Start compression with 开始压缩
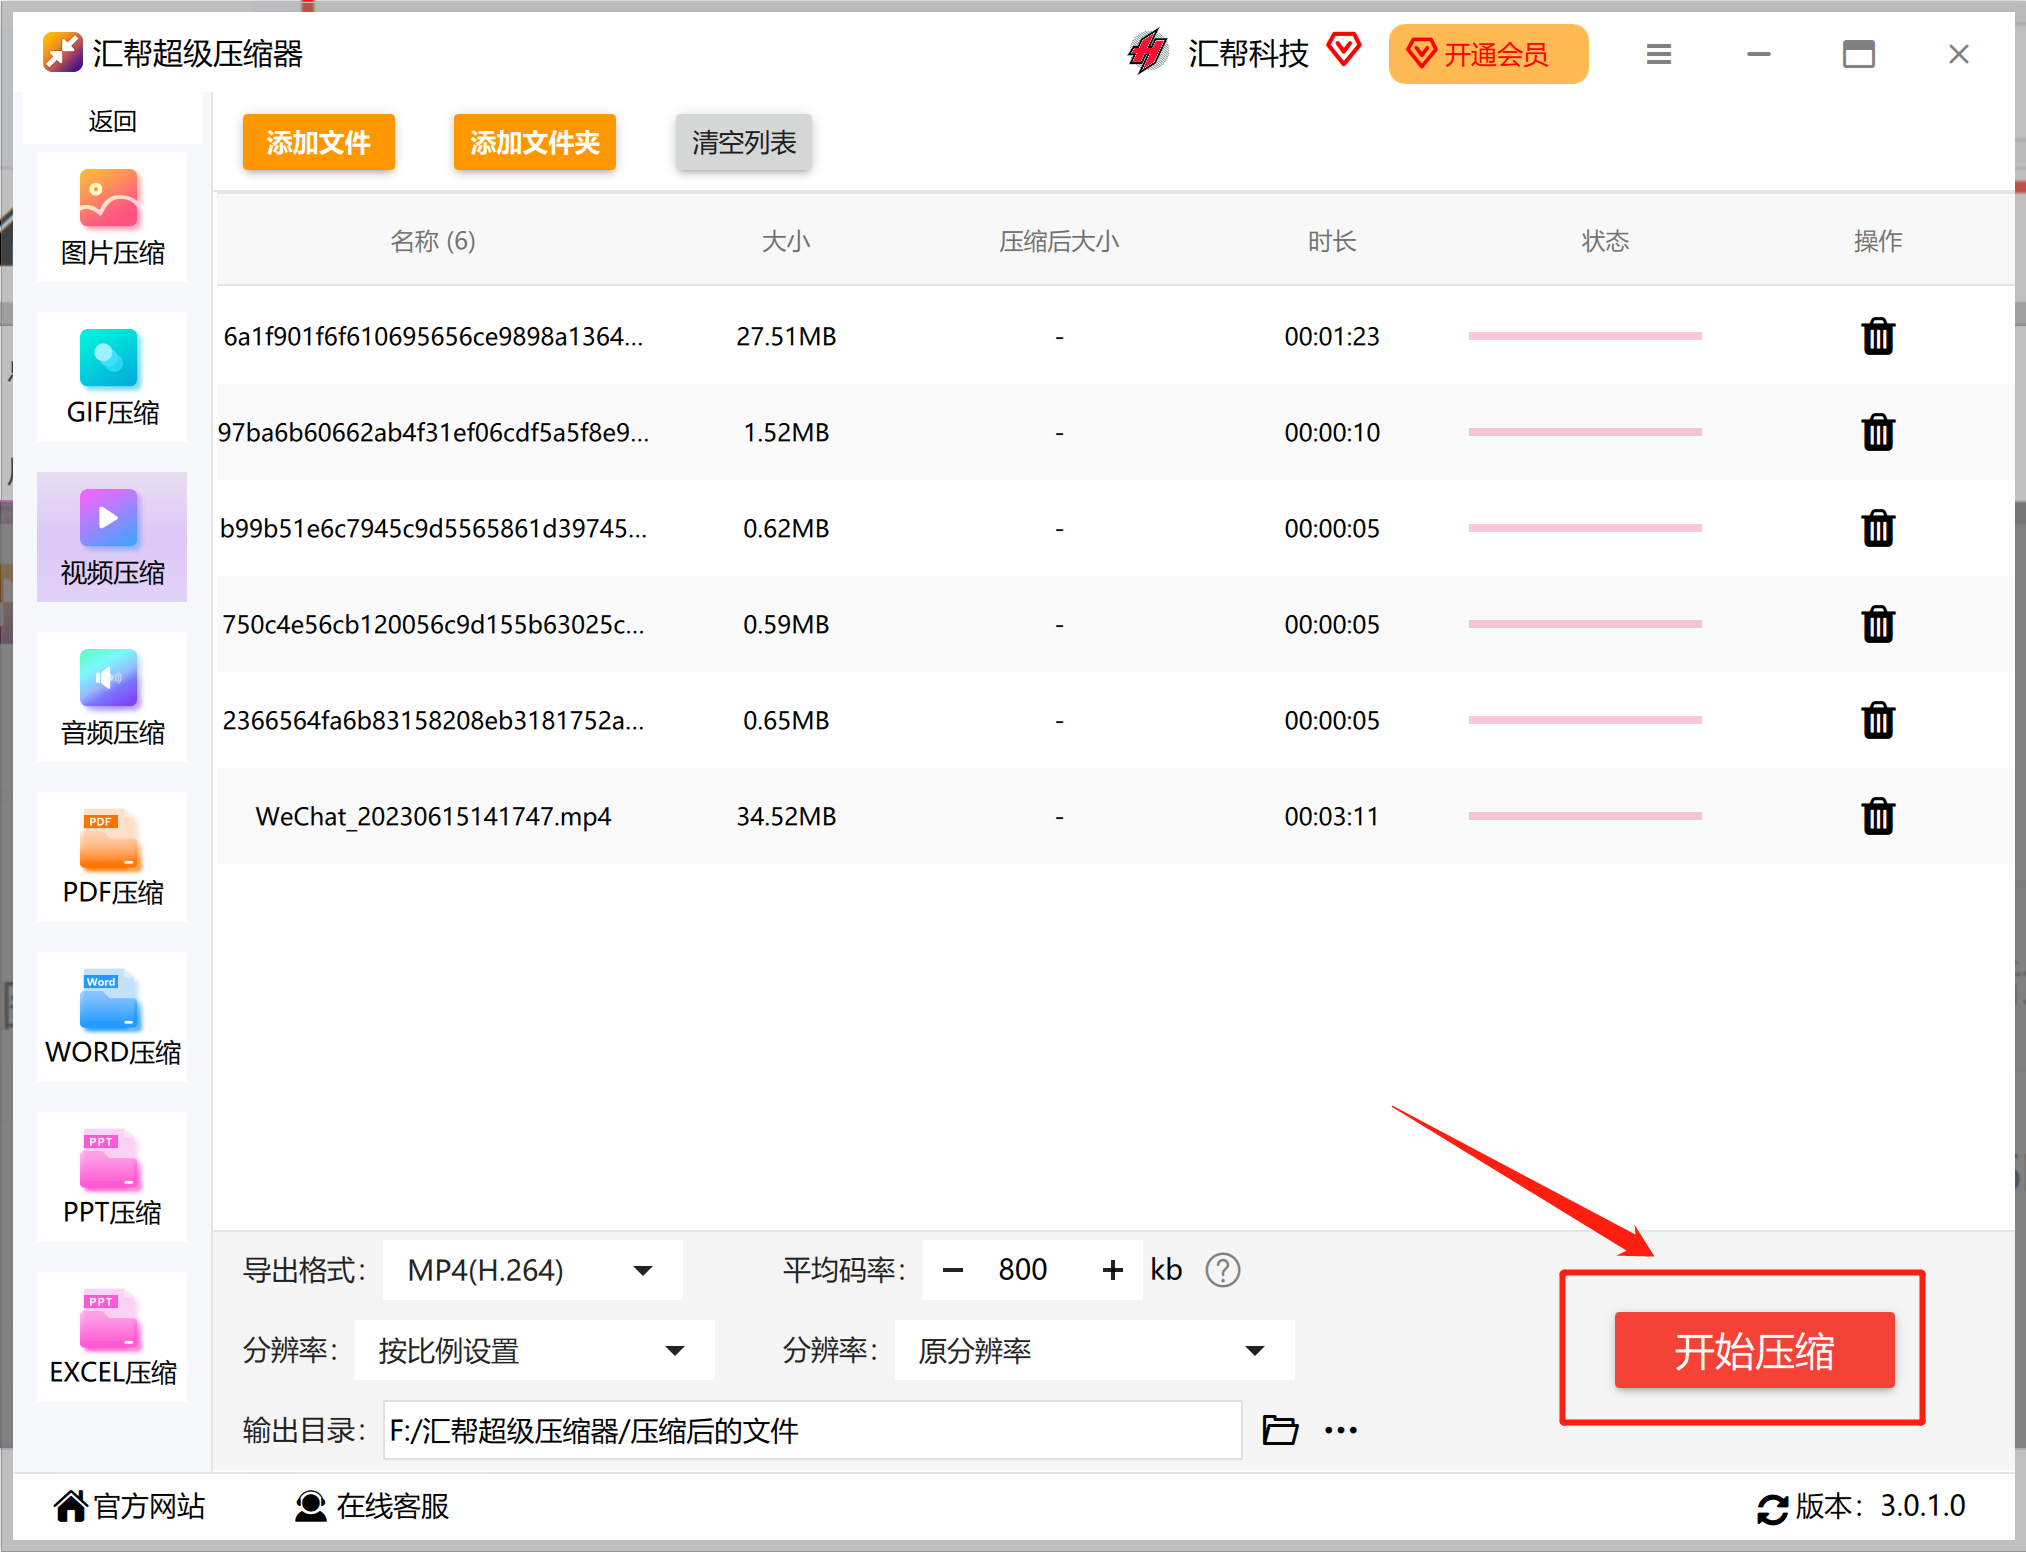Viewport: 2026px width, 1552px height. pyautogui.click(x=1754, y=1350)
